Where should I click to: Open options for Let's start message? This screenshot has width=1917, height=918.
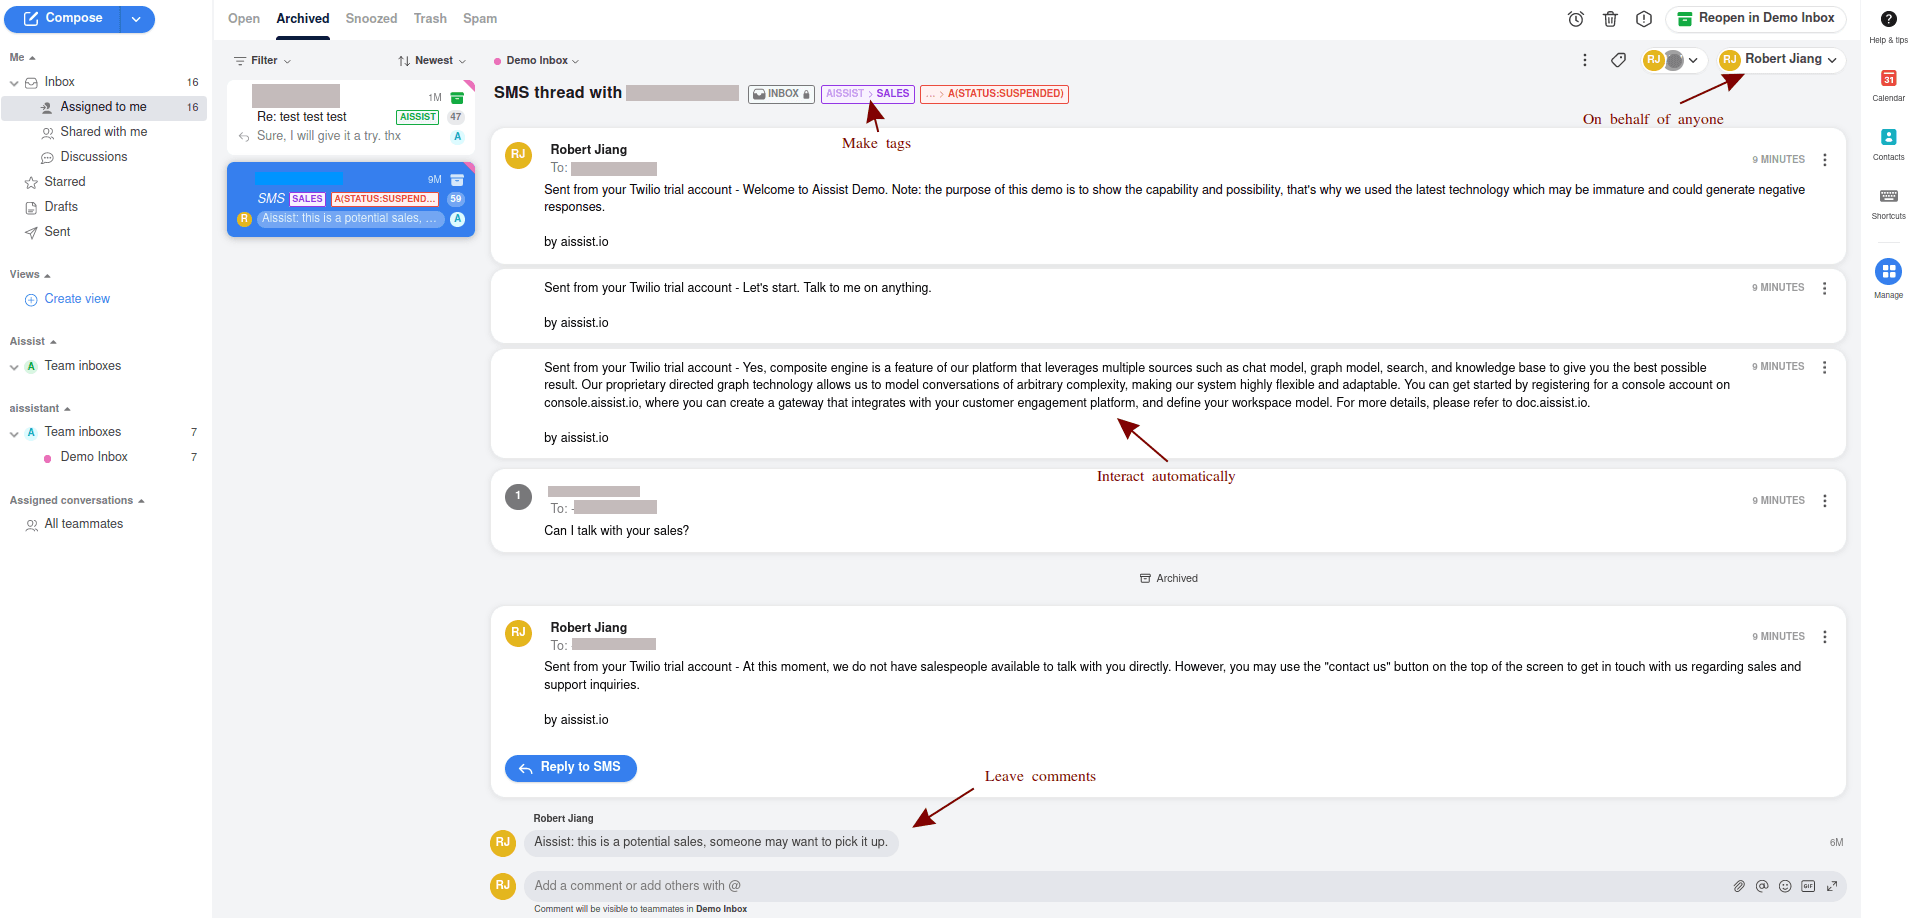click(x=1825, y=288)
